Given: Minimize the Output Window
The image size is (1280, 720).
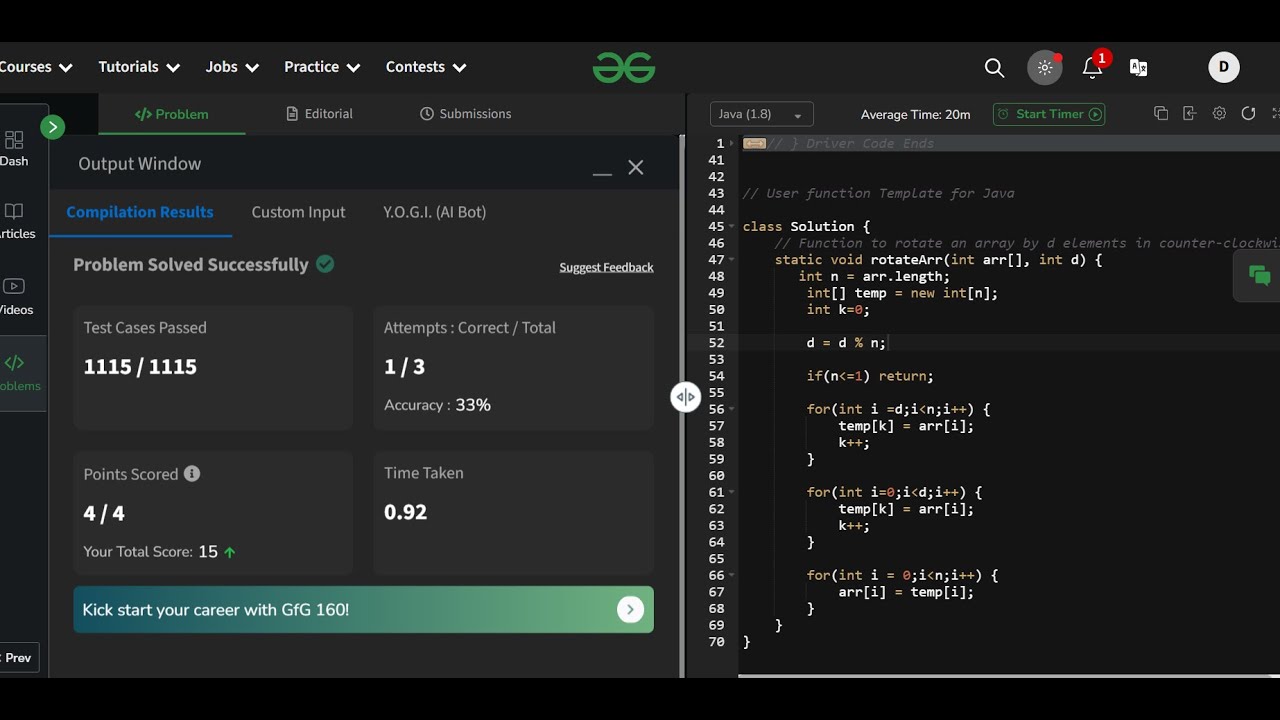Looking at the screenshot, I should [602, 172].
